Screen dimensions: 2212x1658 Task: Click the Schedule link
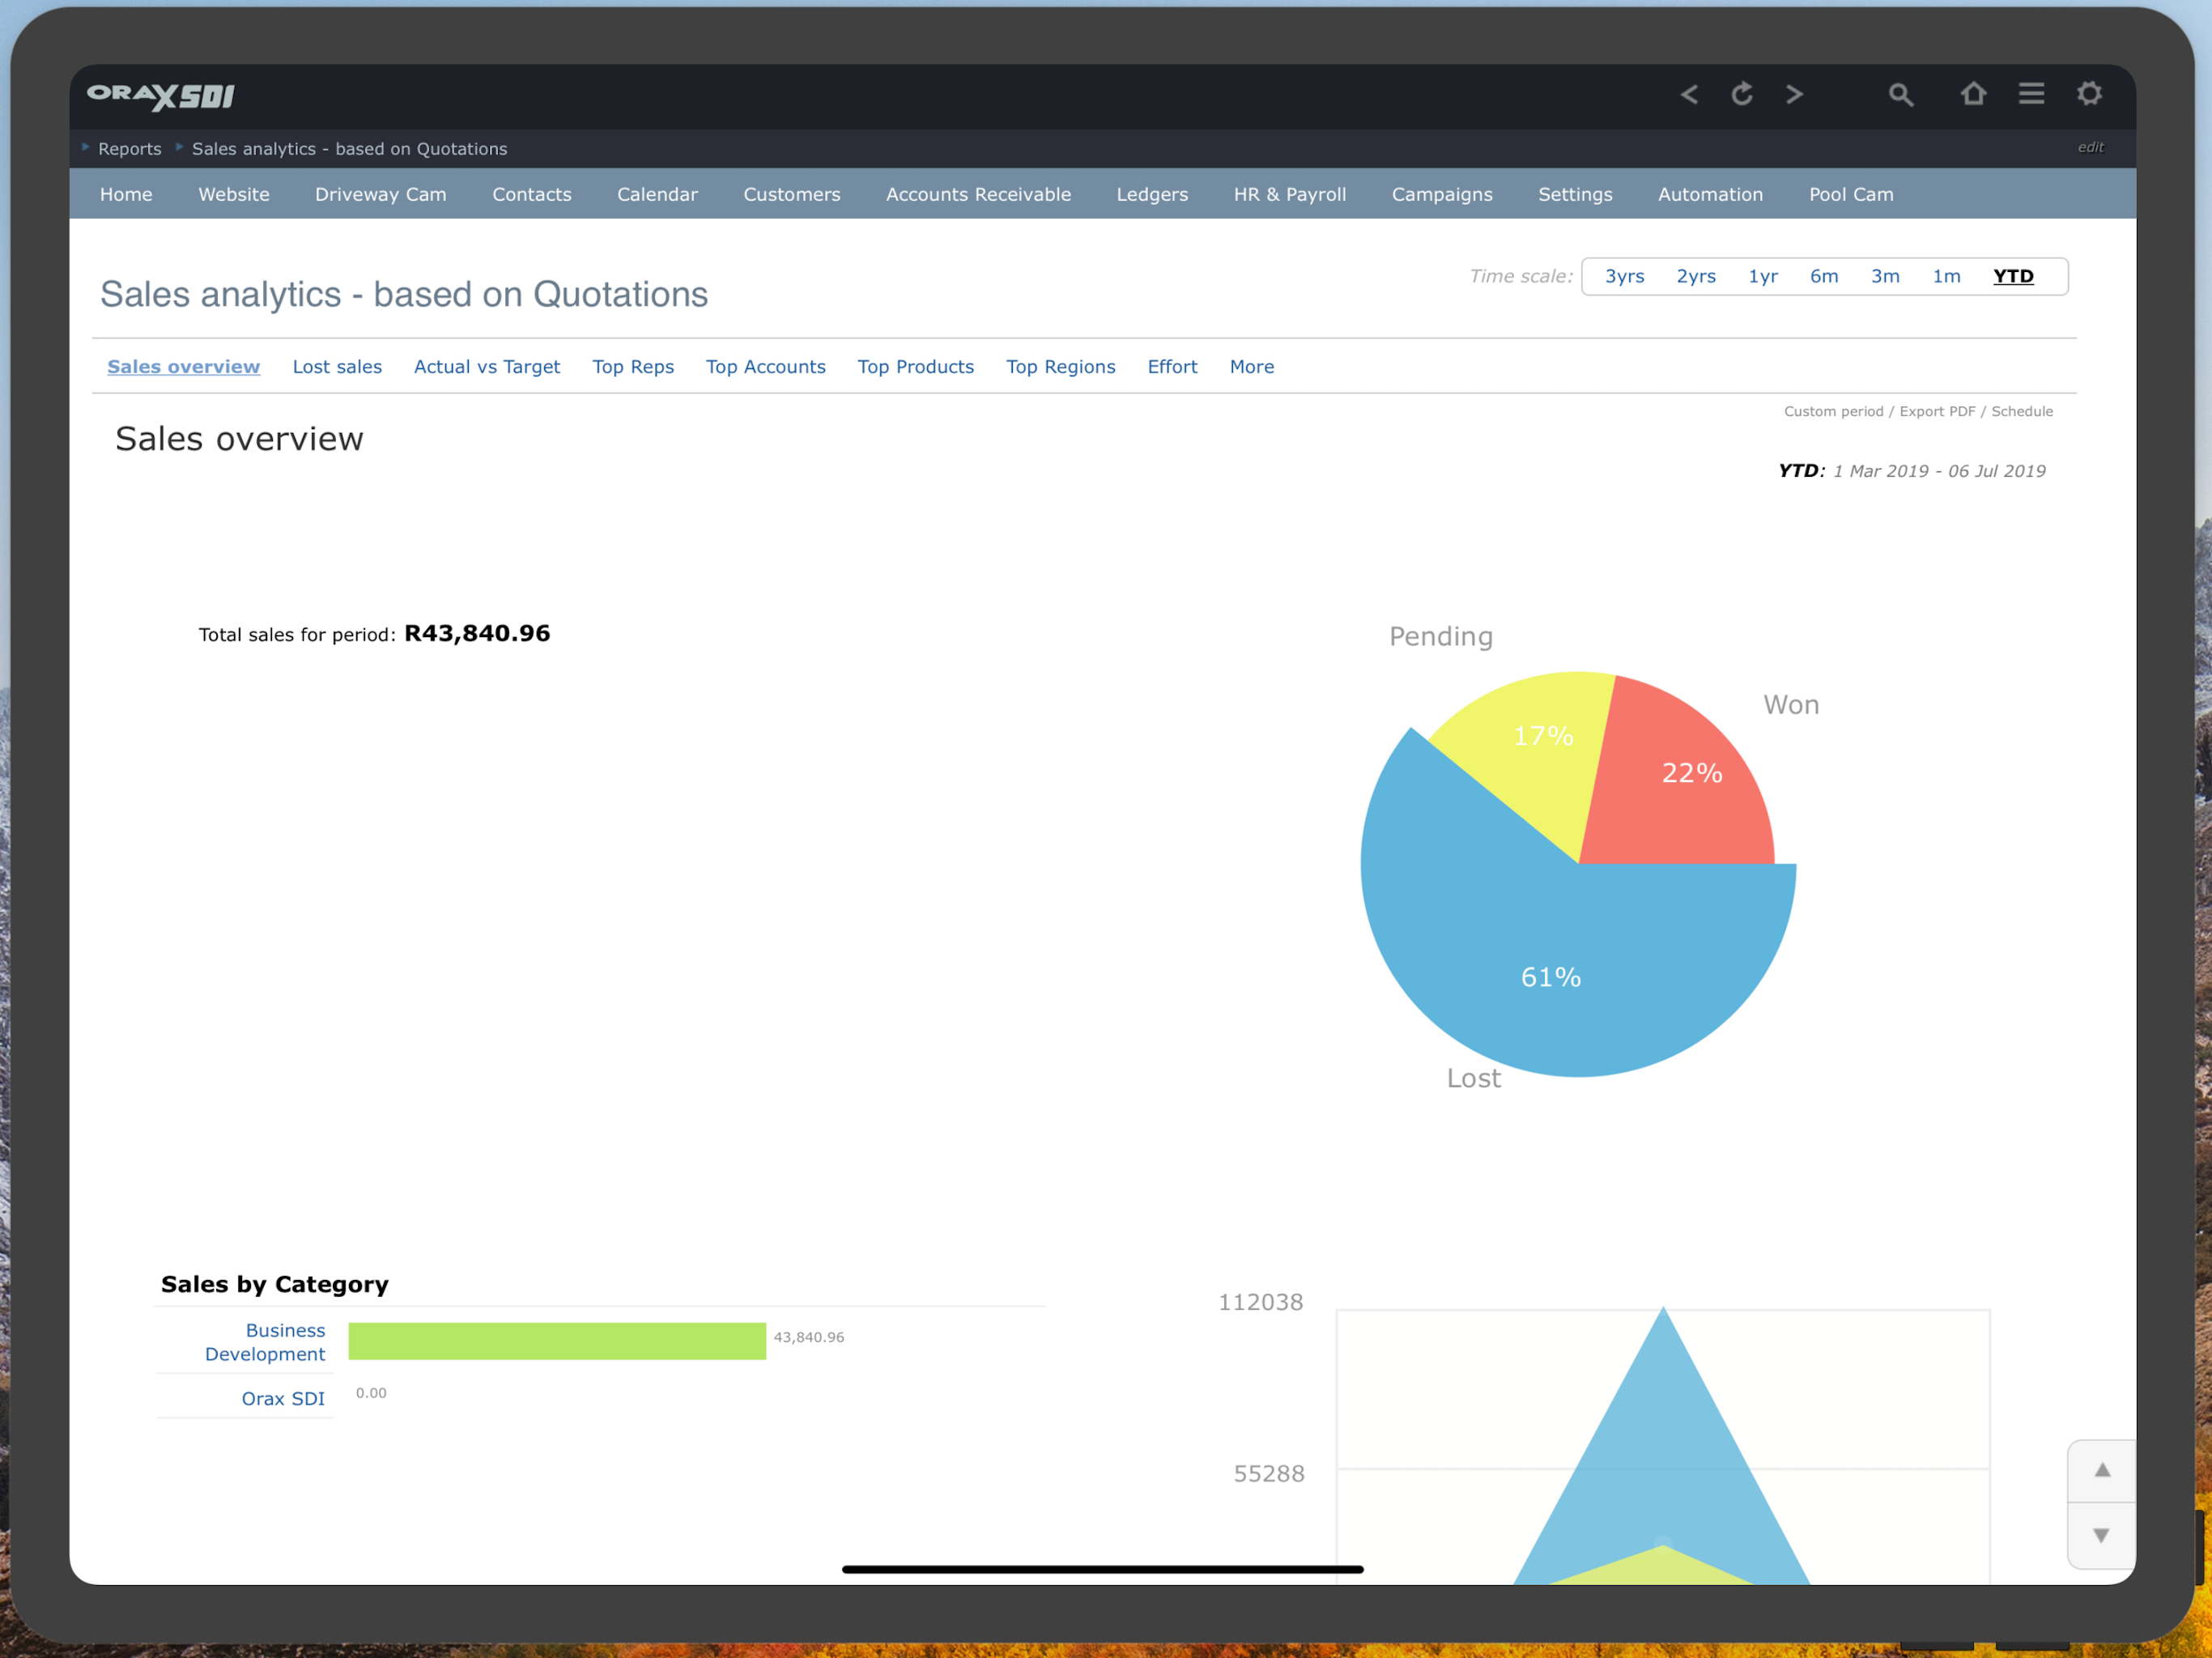2021,411
